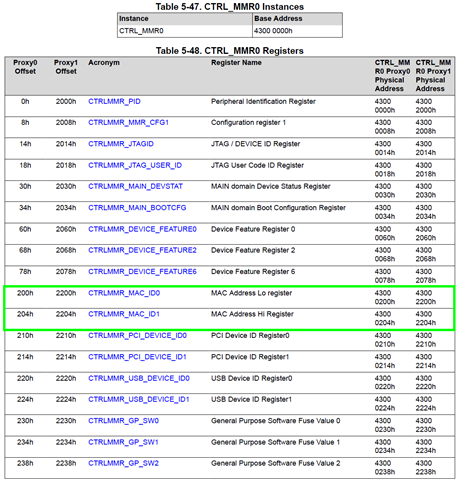Follow the CTRLMMR_USB_DEVICE_ID1 link

139,399
